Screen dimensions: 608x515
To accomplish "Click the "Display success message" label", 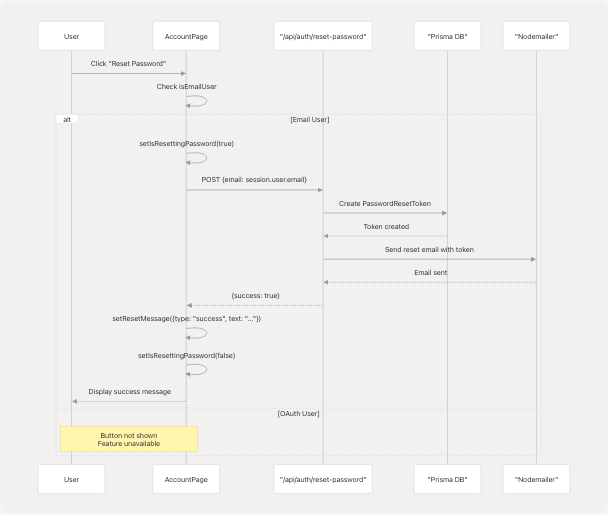I will 129,391.
